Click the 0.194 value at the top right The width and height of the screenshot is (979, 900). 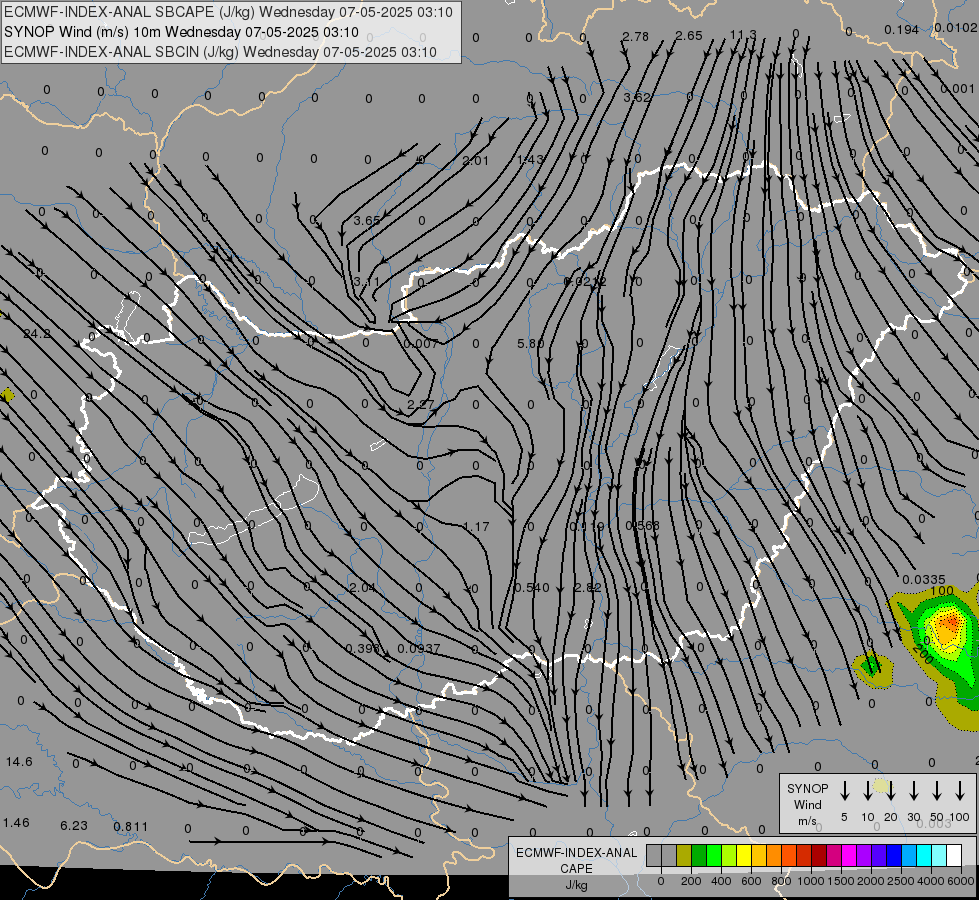(902, 29)
